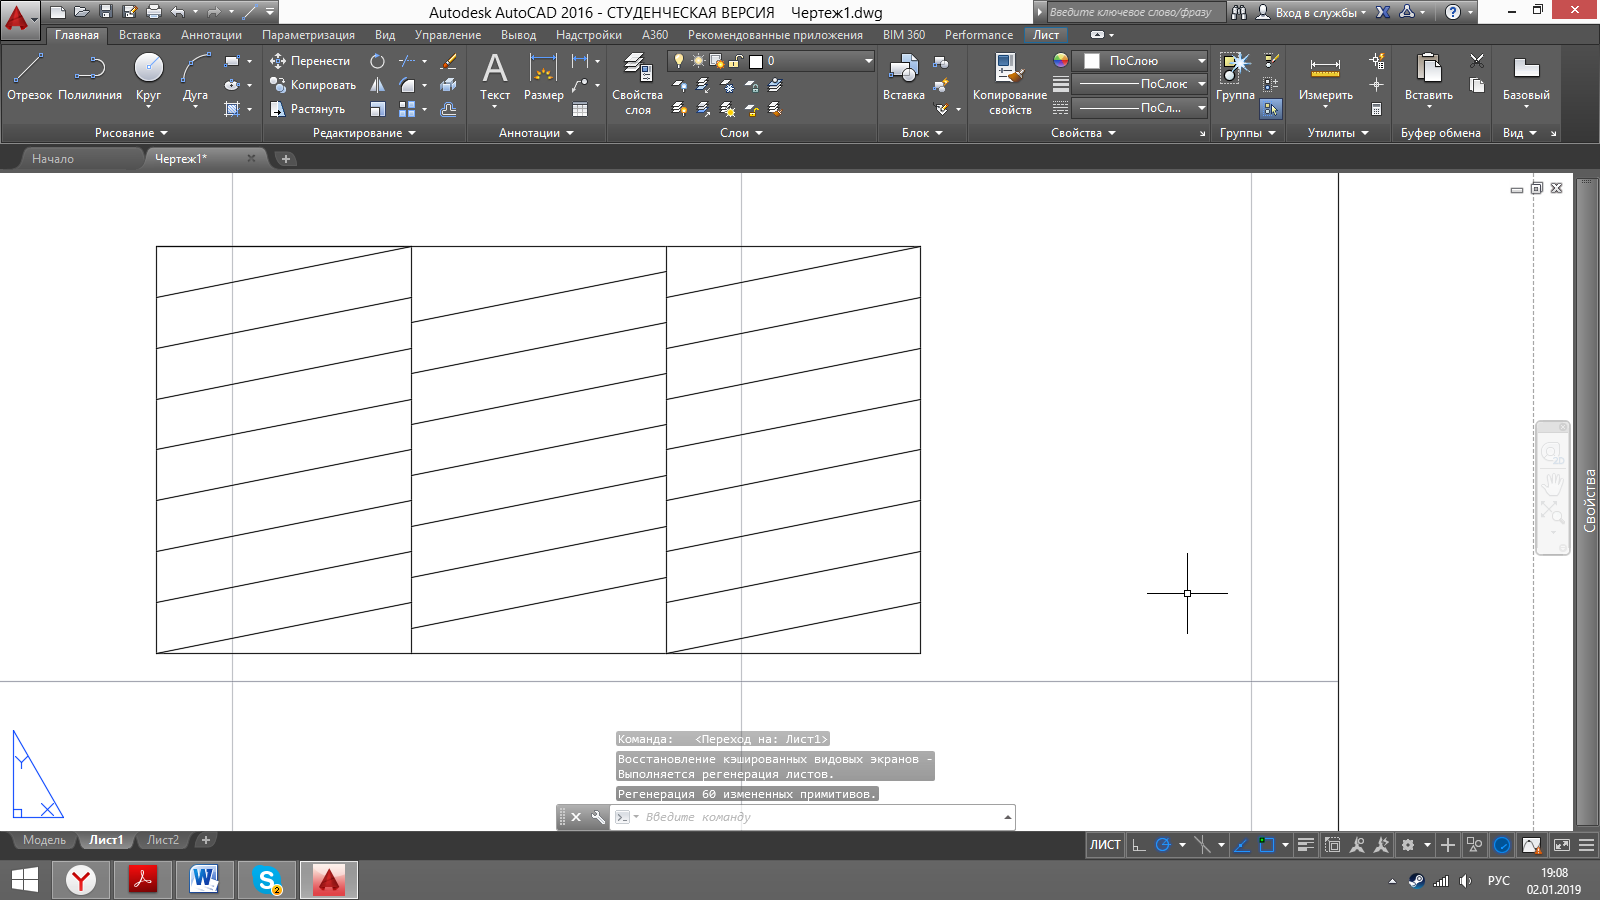Open the Текст annotation tool
The image size is (1600, 900).
(x=495, y=78)
